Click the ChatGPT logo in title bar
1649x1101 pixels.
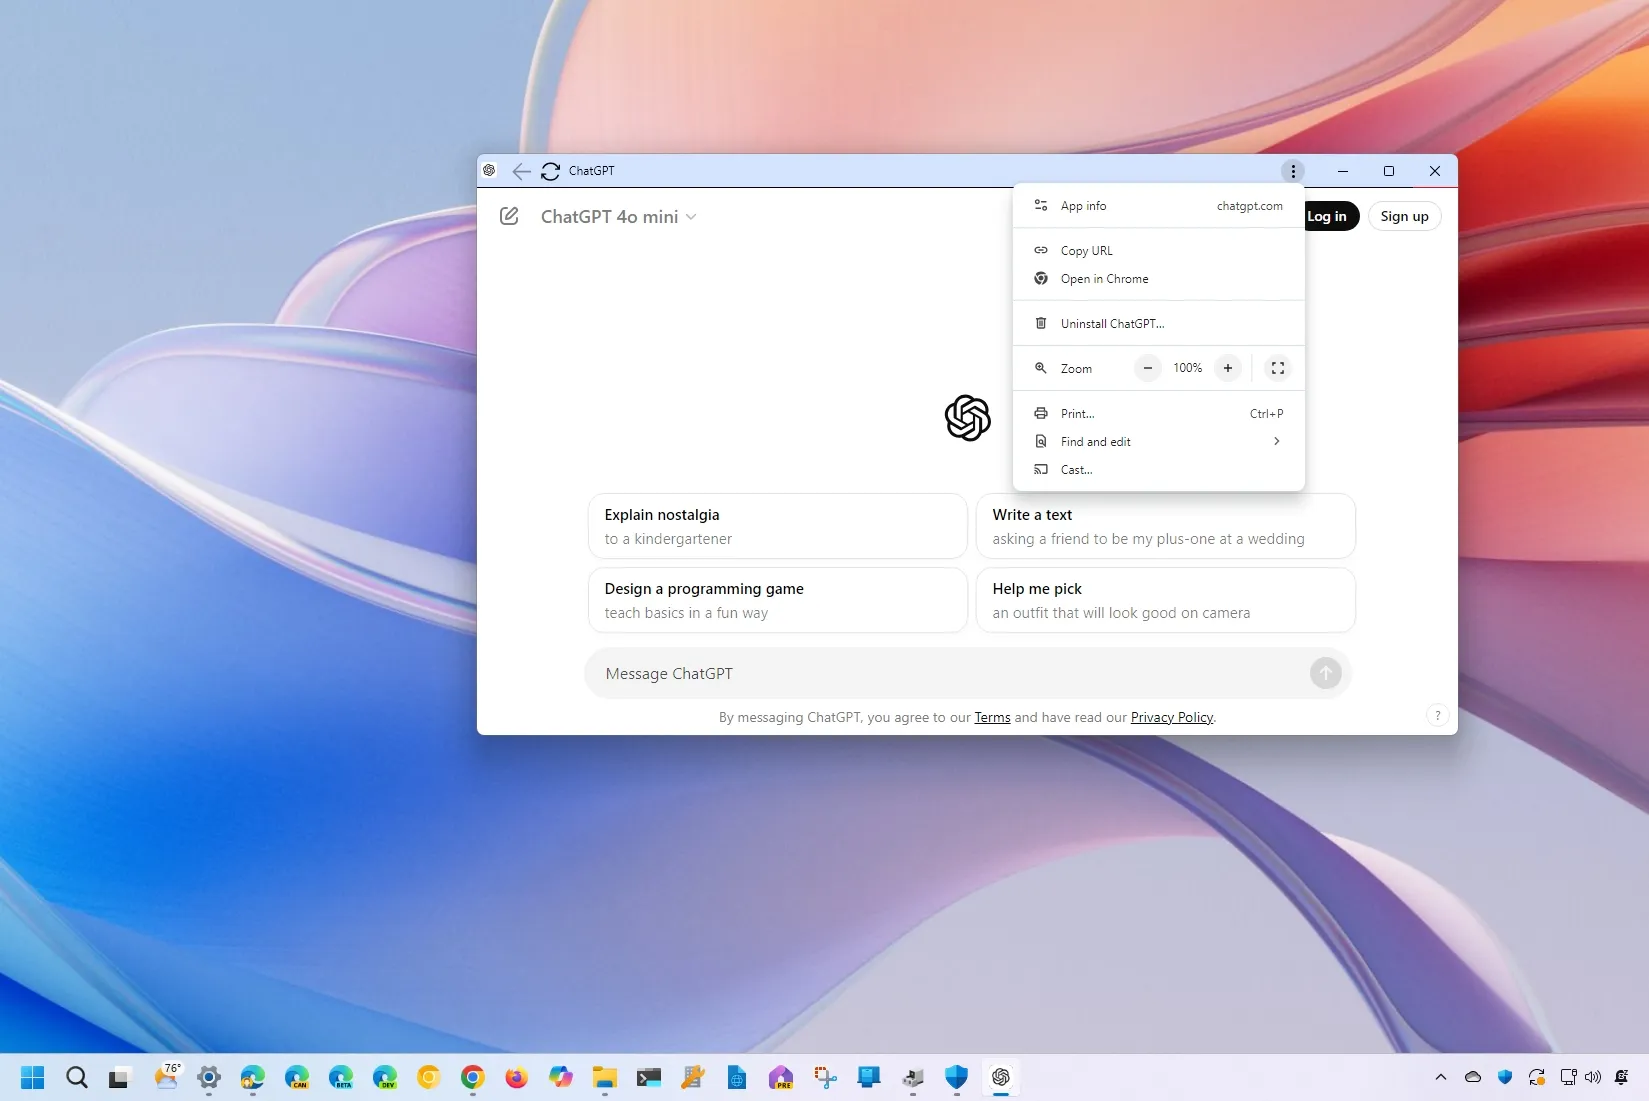(x=489, y=171)
